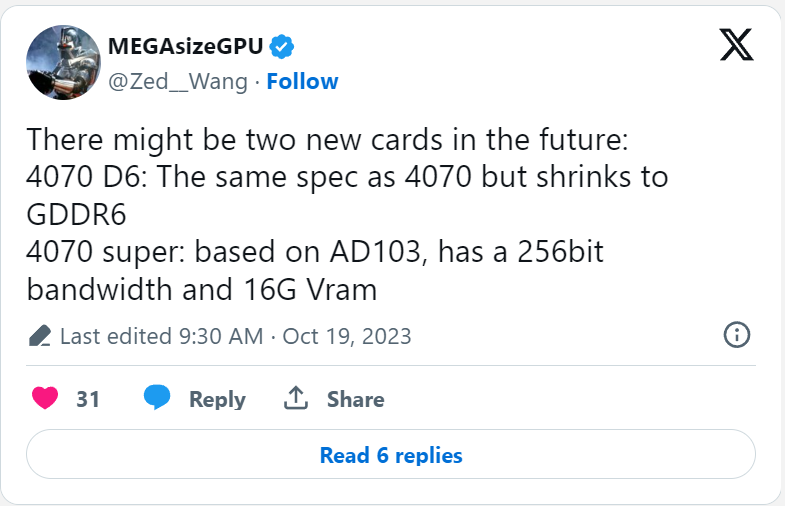
Task: Click the first tweet line about two new cards
Action: pyautogui.click(x=327, y=139)
